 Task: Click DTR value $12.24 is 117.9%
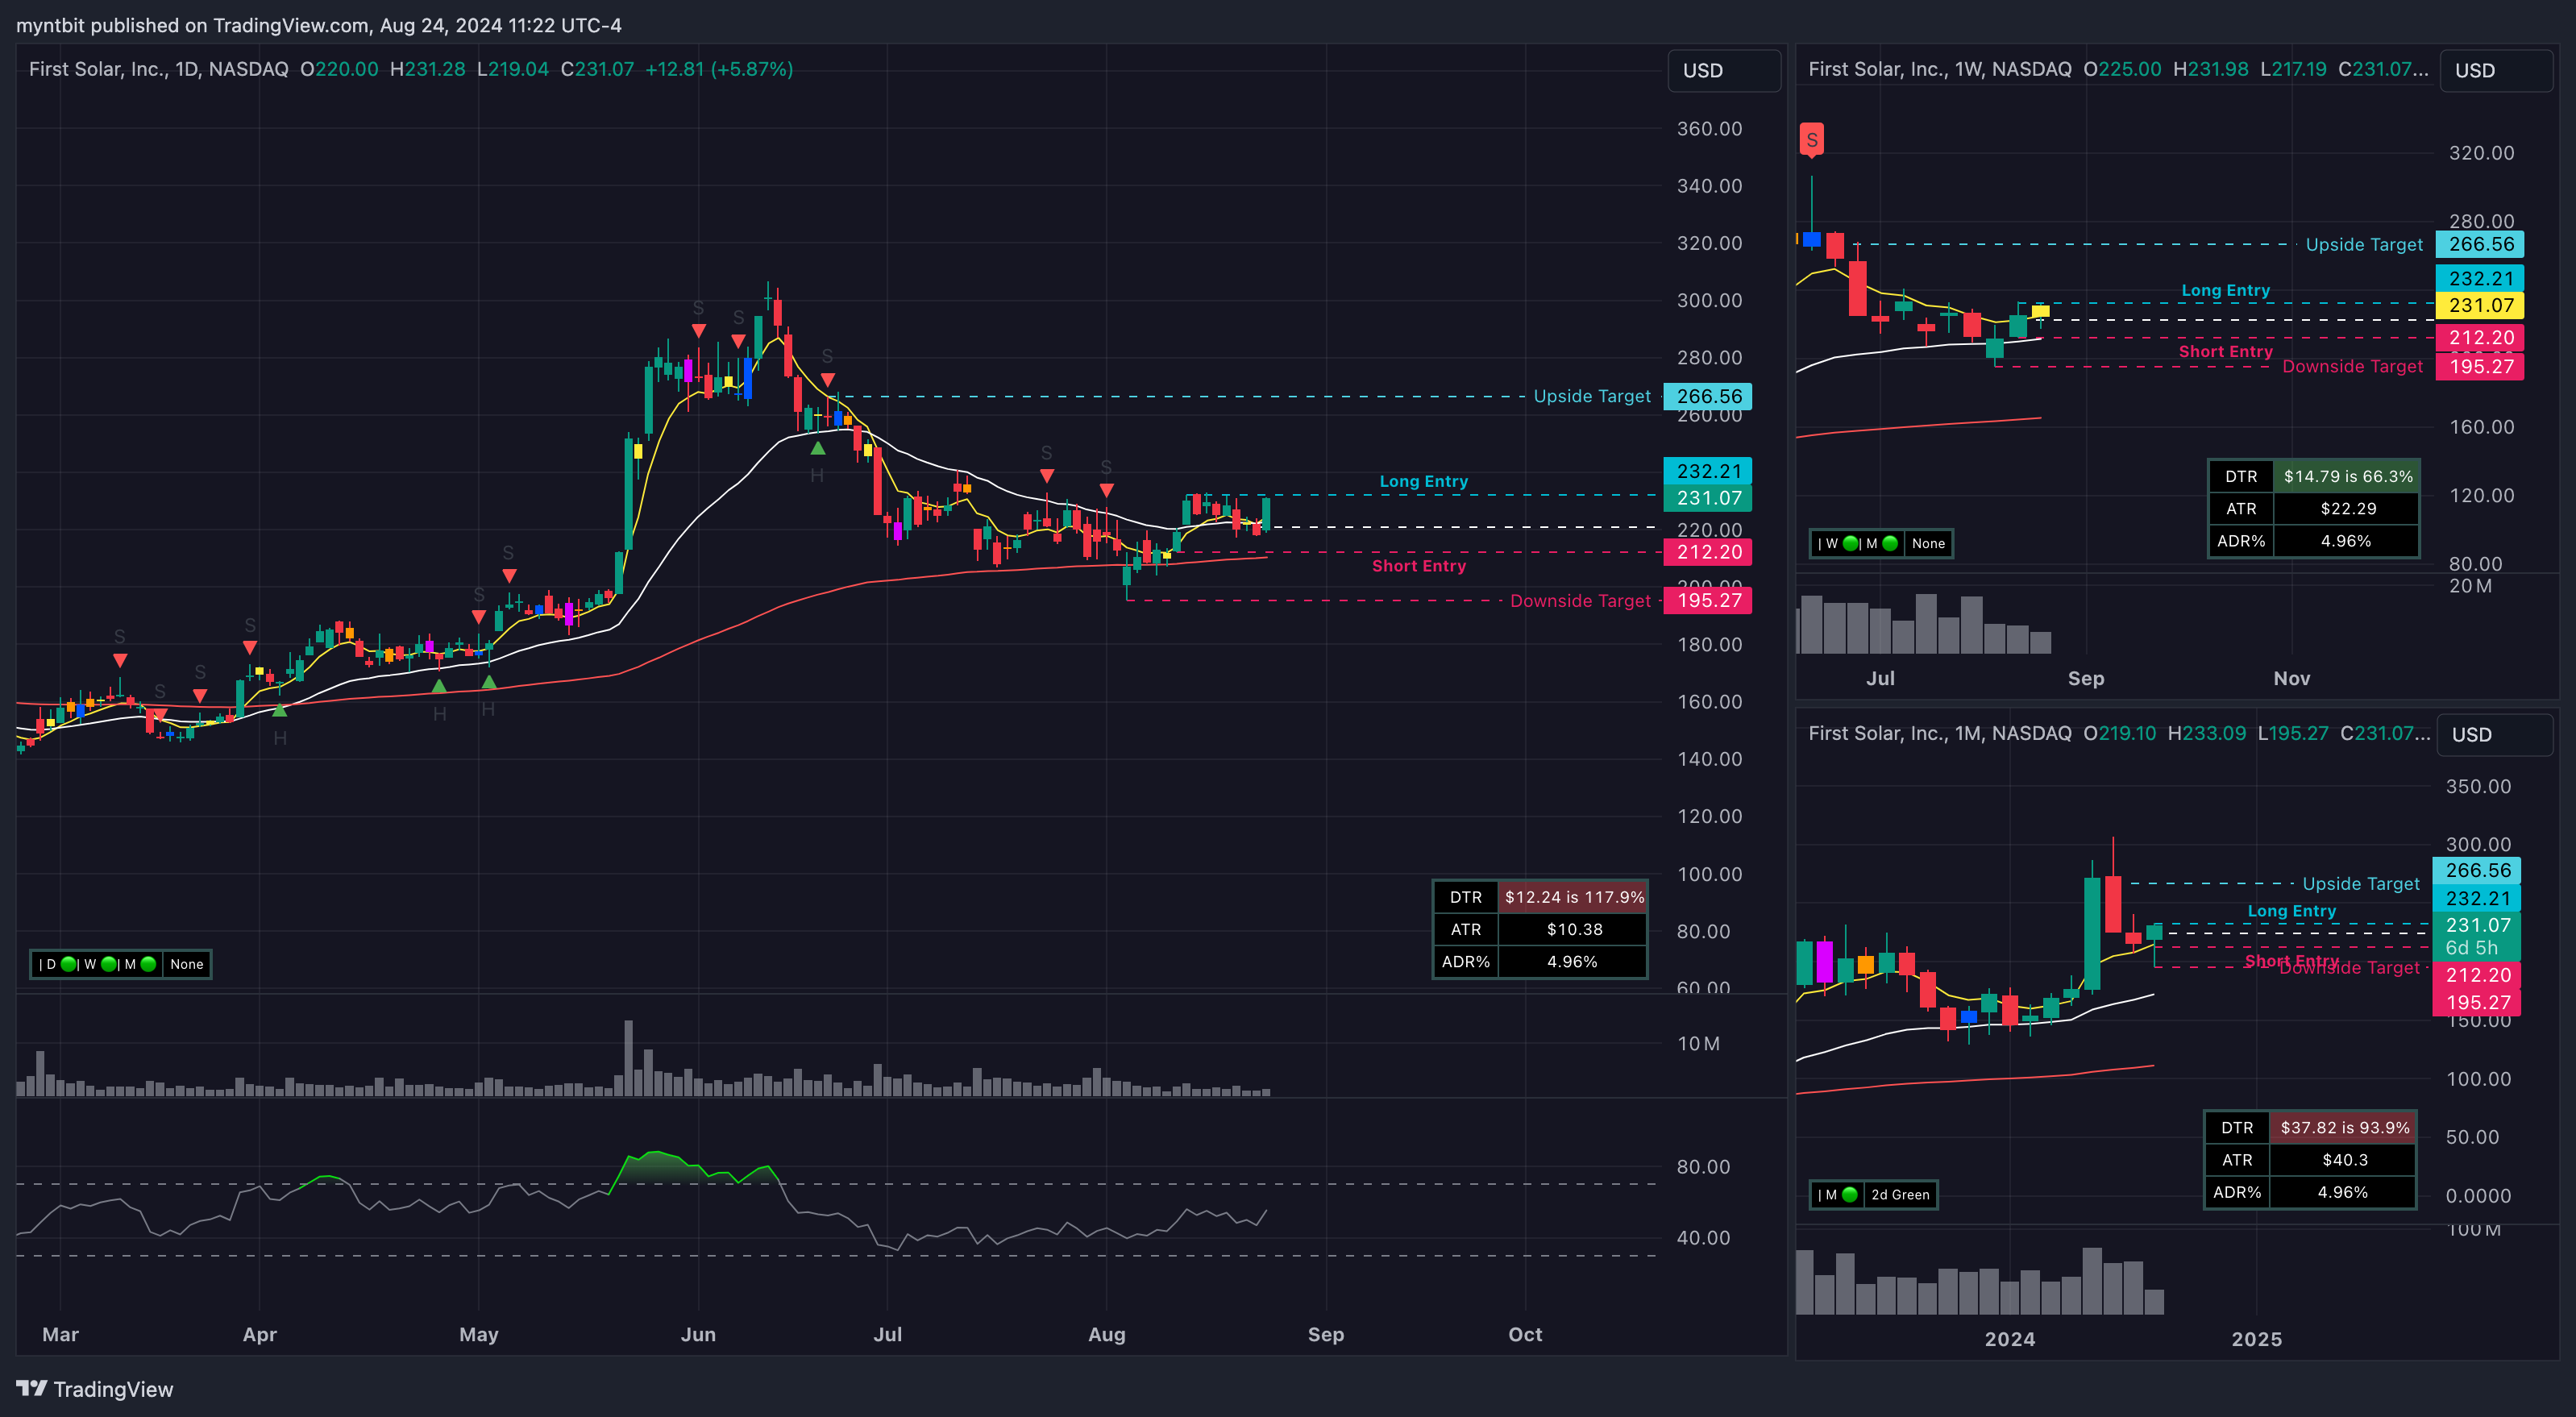1574,897
